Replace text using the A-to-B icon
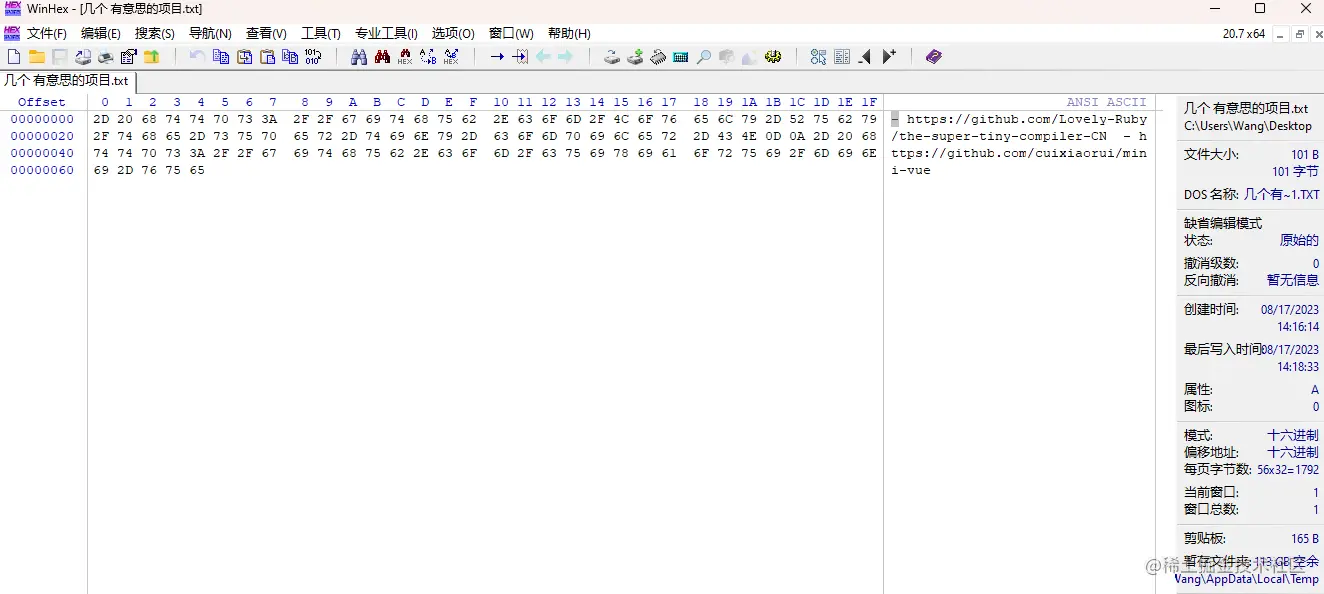 (428, 57)
